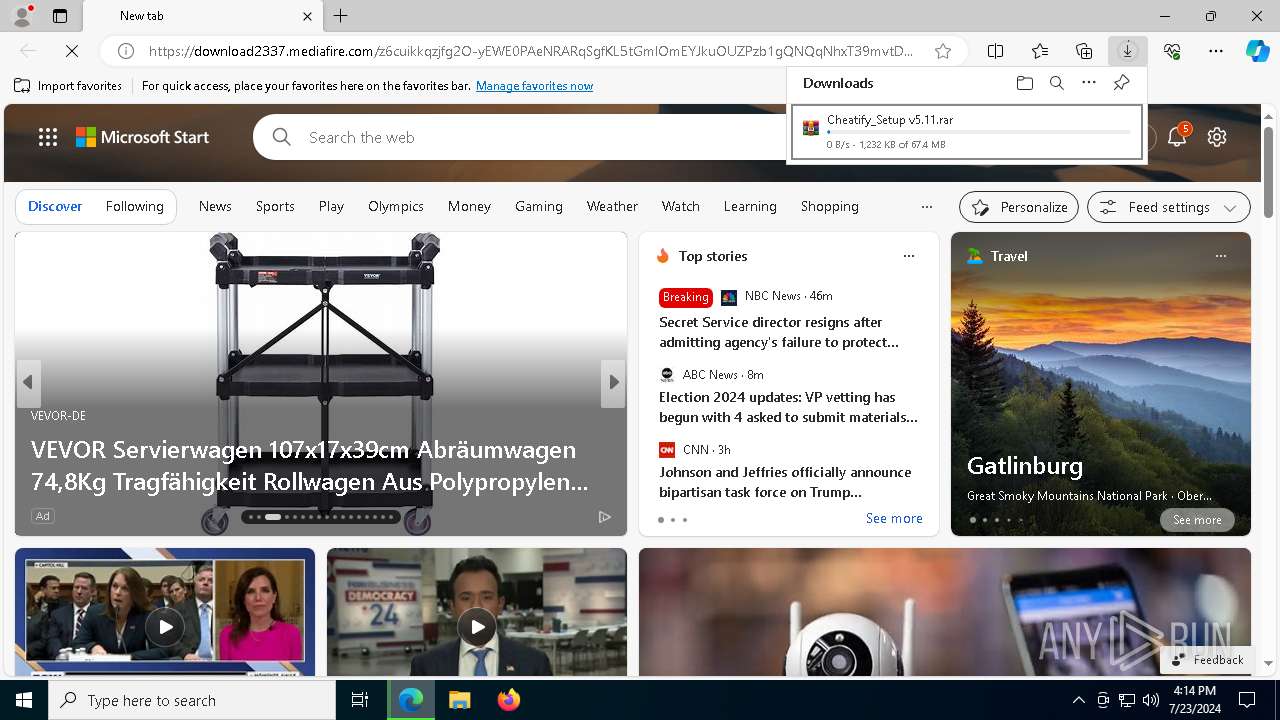Open the Sports category

275,206
